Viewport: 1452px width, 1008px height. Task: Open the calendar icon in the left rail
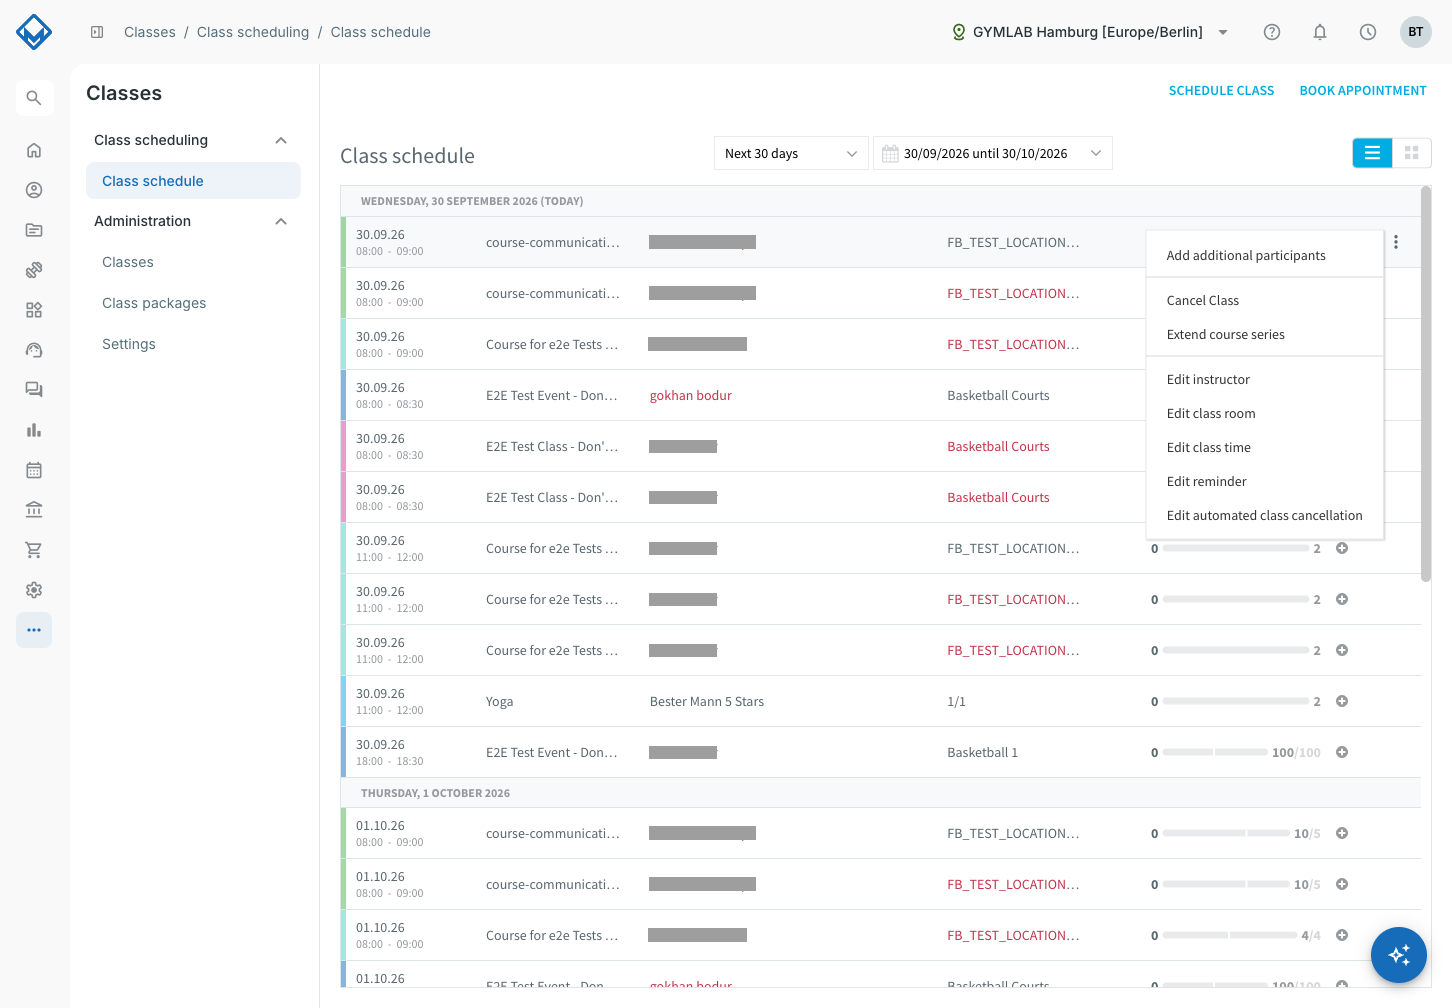click(34, 470)
